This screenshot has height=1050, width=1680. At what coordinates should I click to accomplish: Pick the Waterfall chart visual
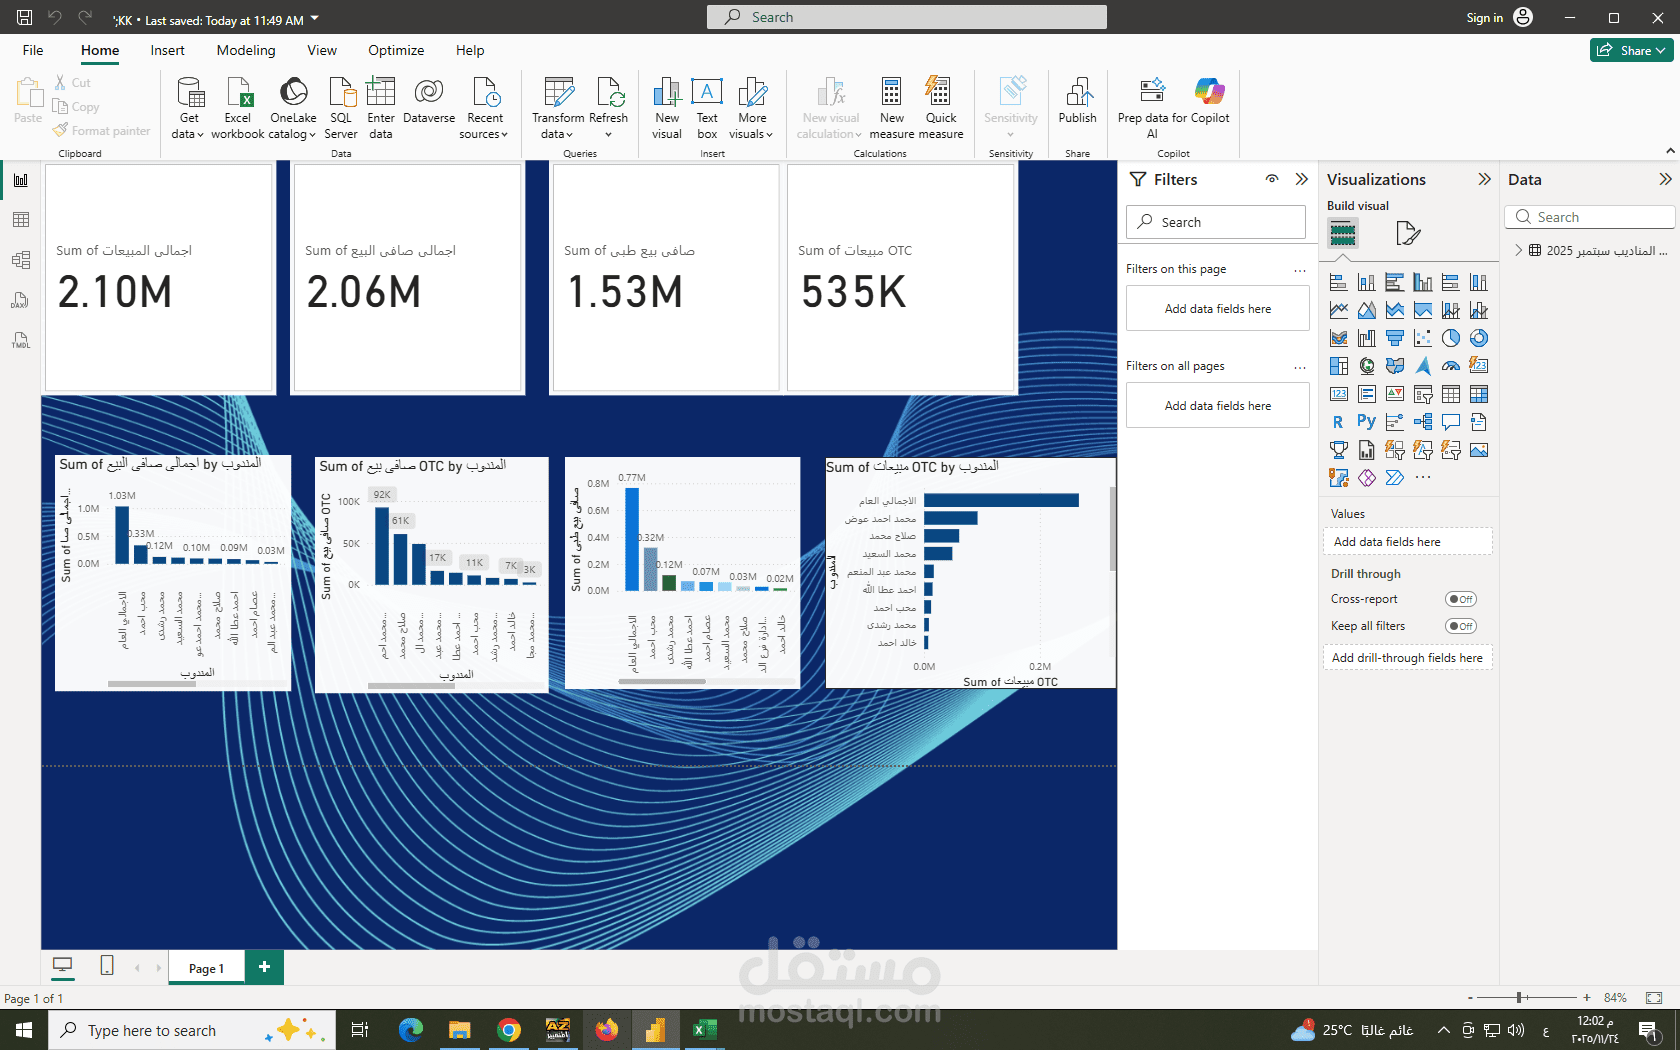(1366, 339)
